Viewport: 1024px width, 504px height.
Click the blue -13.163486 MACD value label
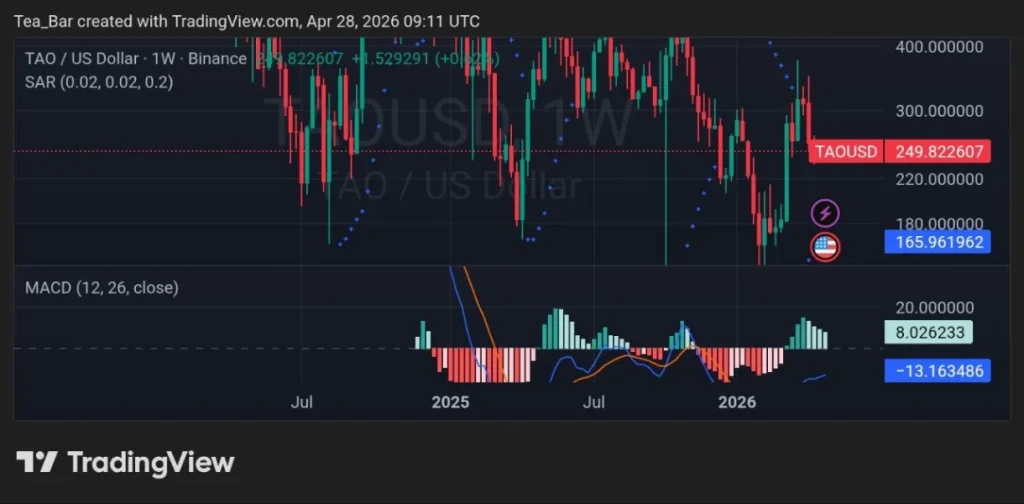click(x=936, y=371)
